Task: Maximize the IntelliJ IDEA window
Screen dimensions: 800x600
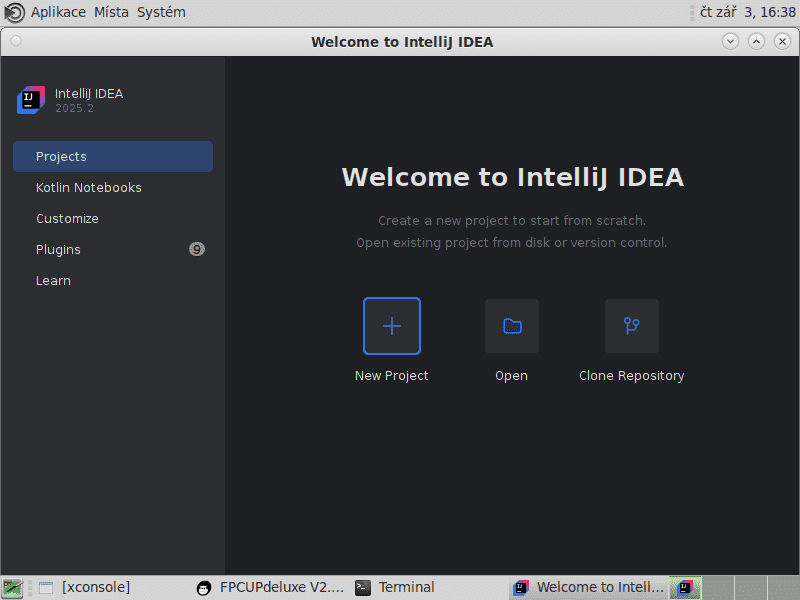Action: coord(756,41)
